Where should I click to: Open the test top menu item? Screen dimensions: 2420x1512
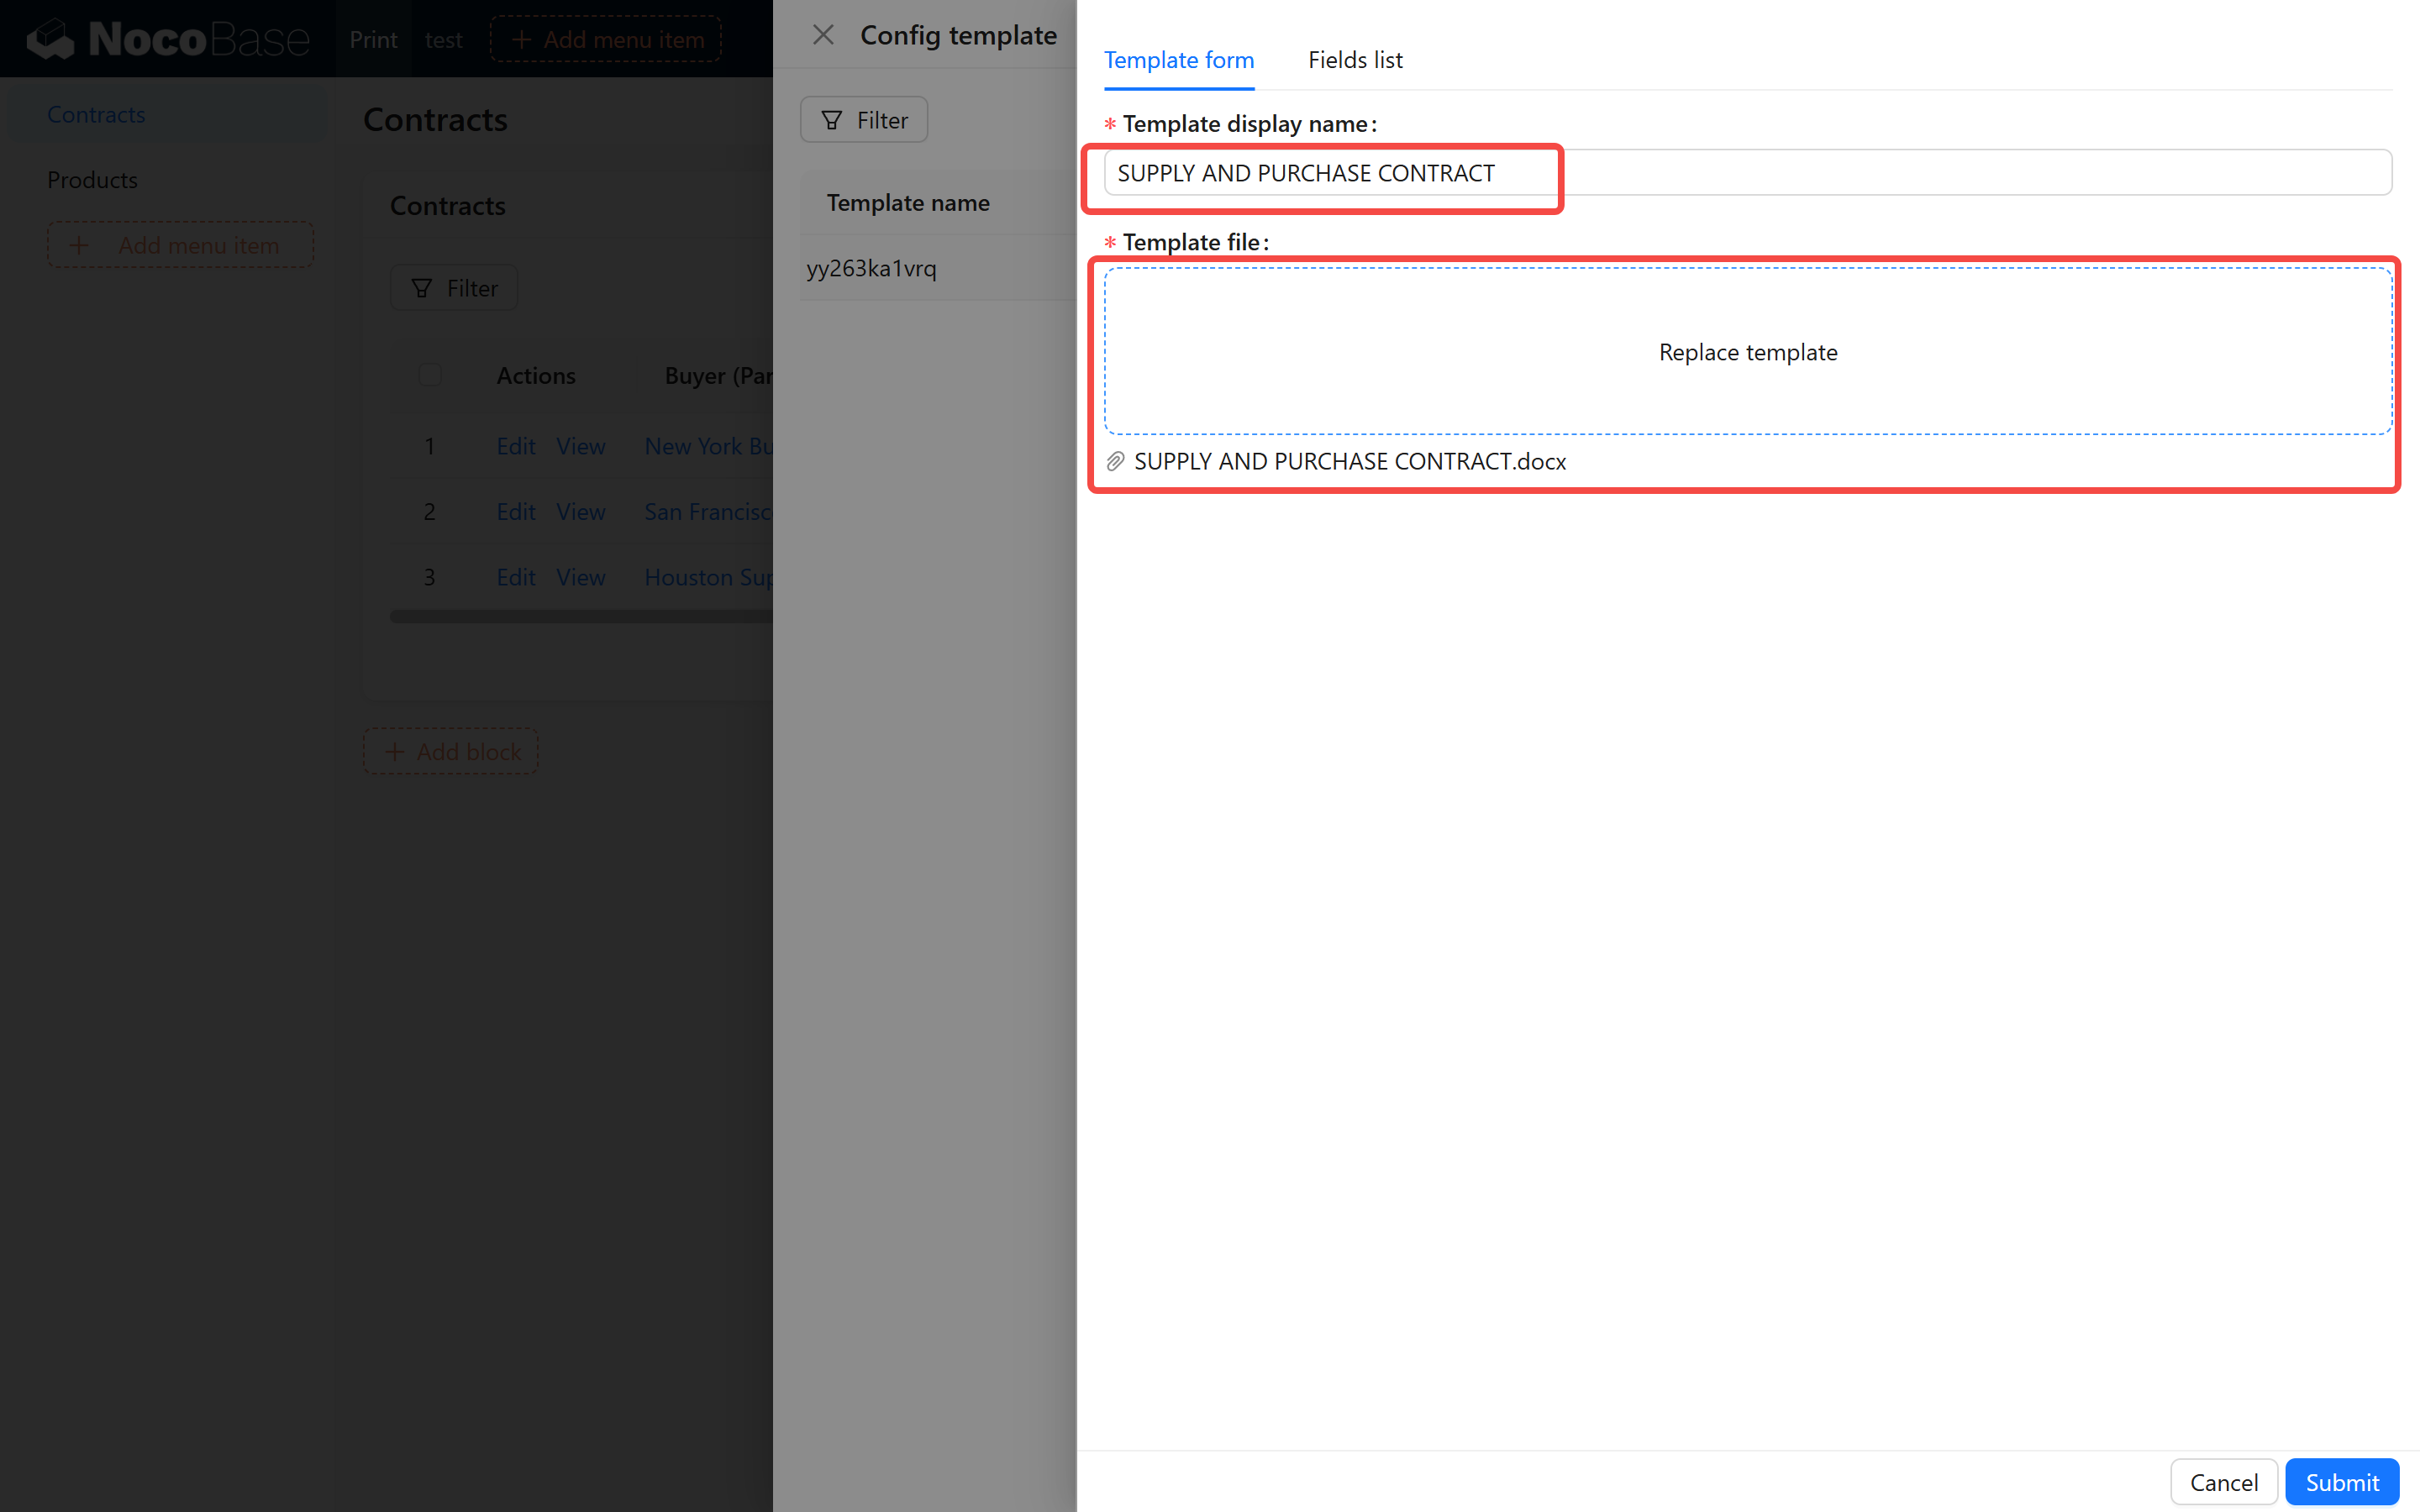(x=443, y=39)
